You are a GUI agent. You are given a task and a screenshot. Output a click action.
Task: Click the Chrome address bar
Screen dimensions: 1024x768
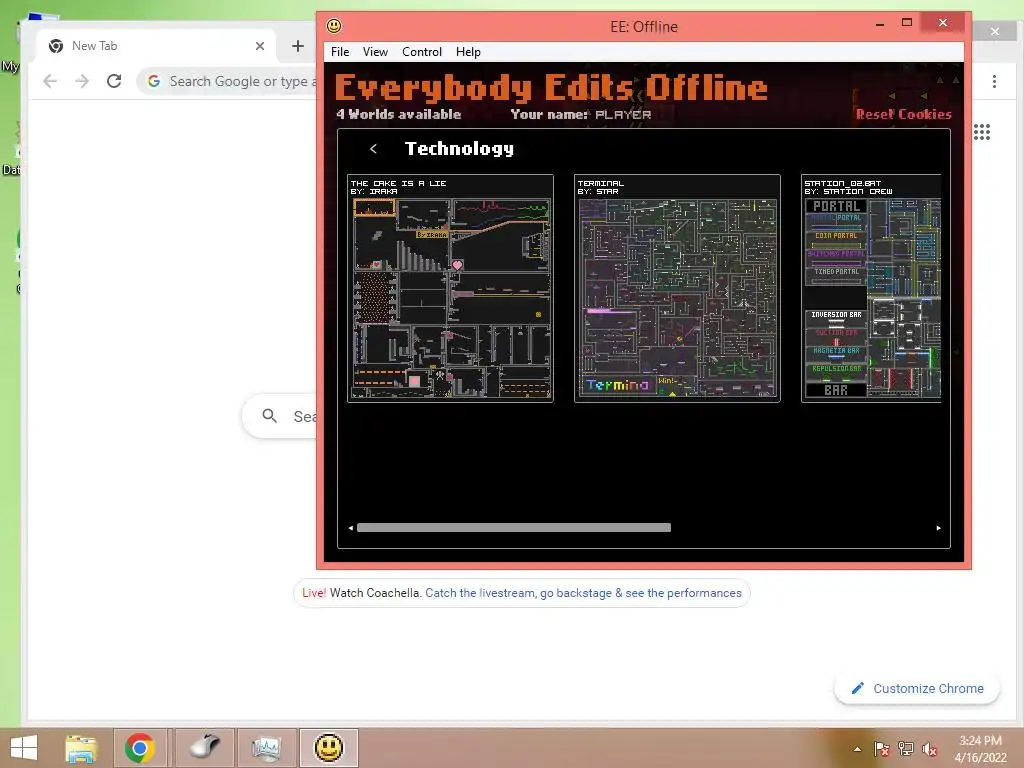point(229,81)
